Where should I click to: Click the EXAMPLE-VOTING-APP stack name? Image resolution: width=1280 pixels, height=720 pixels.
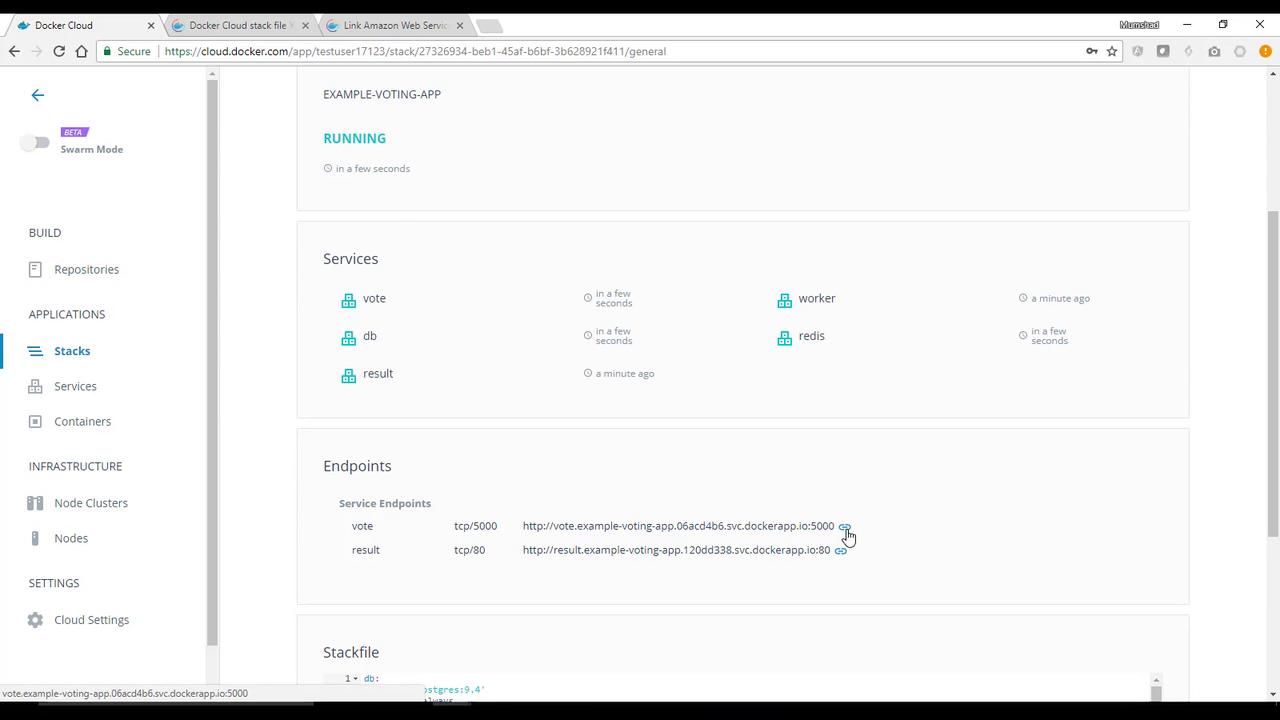click(382, 94)
